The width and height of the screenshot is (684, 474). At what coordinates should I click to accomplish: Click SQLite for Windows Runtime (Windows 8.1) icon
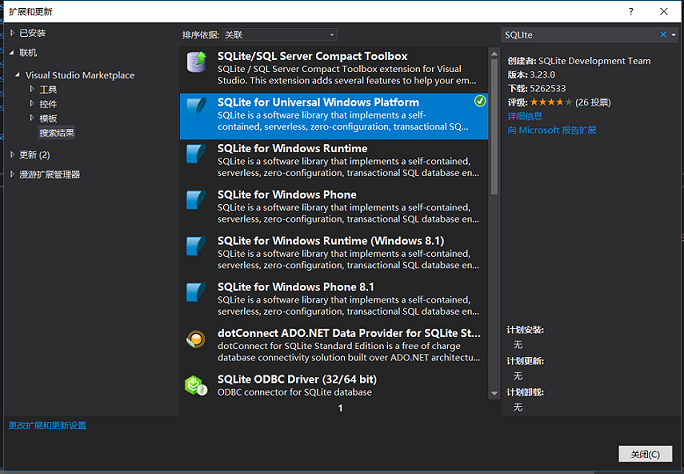(196, 246)
